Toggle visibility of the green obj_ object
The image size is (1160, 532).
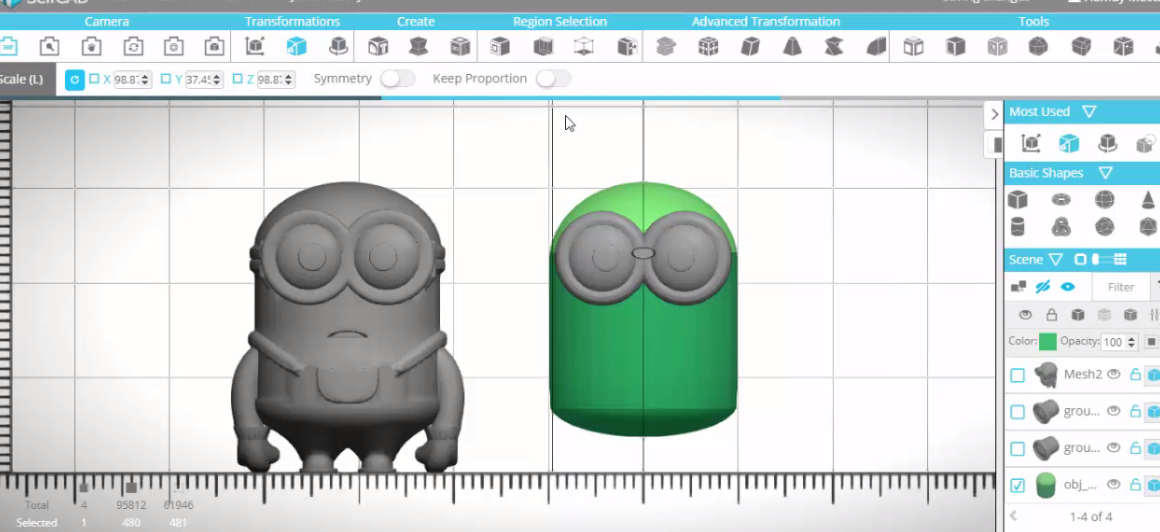pos(1113,485)
